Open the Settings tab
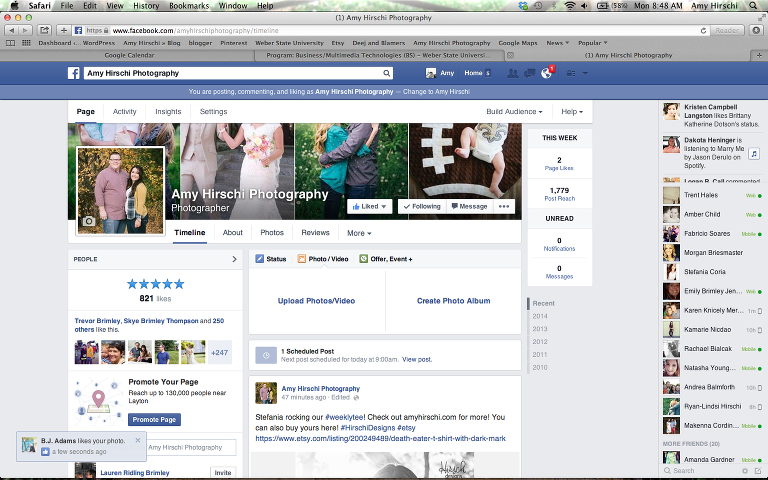Viewport: 768px width, 480px height. click(x=214, y=112)
